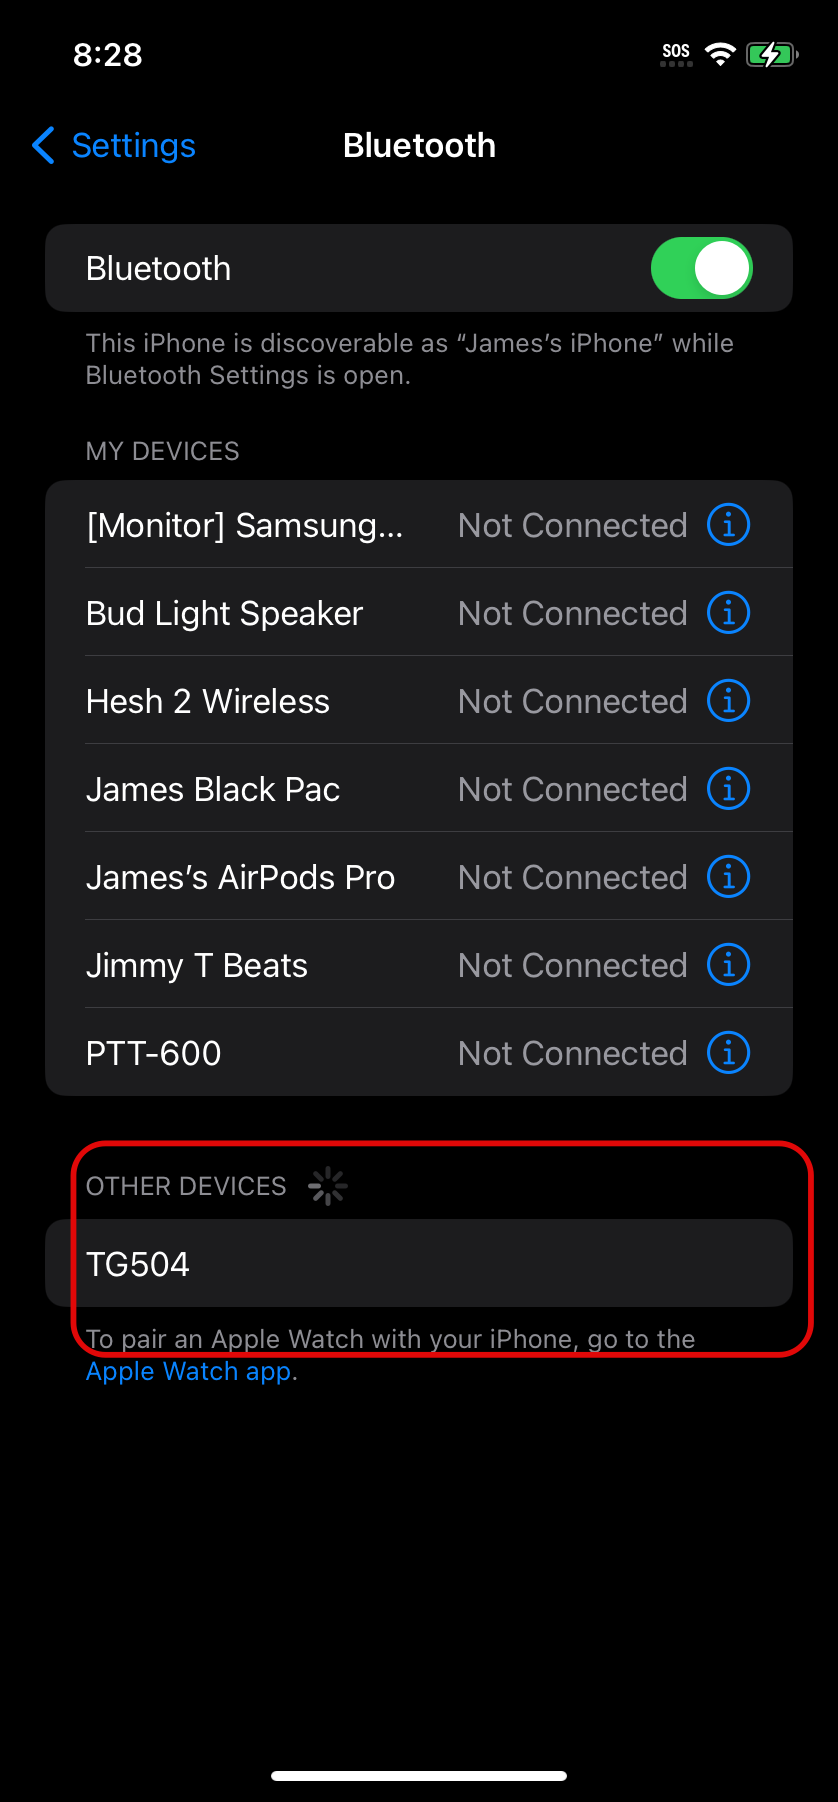Tap the PTT-600 device name
The image size is (838, 1802).
point(154,1053)
